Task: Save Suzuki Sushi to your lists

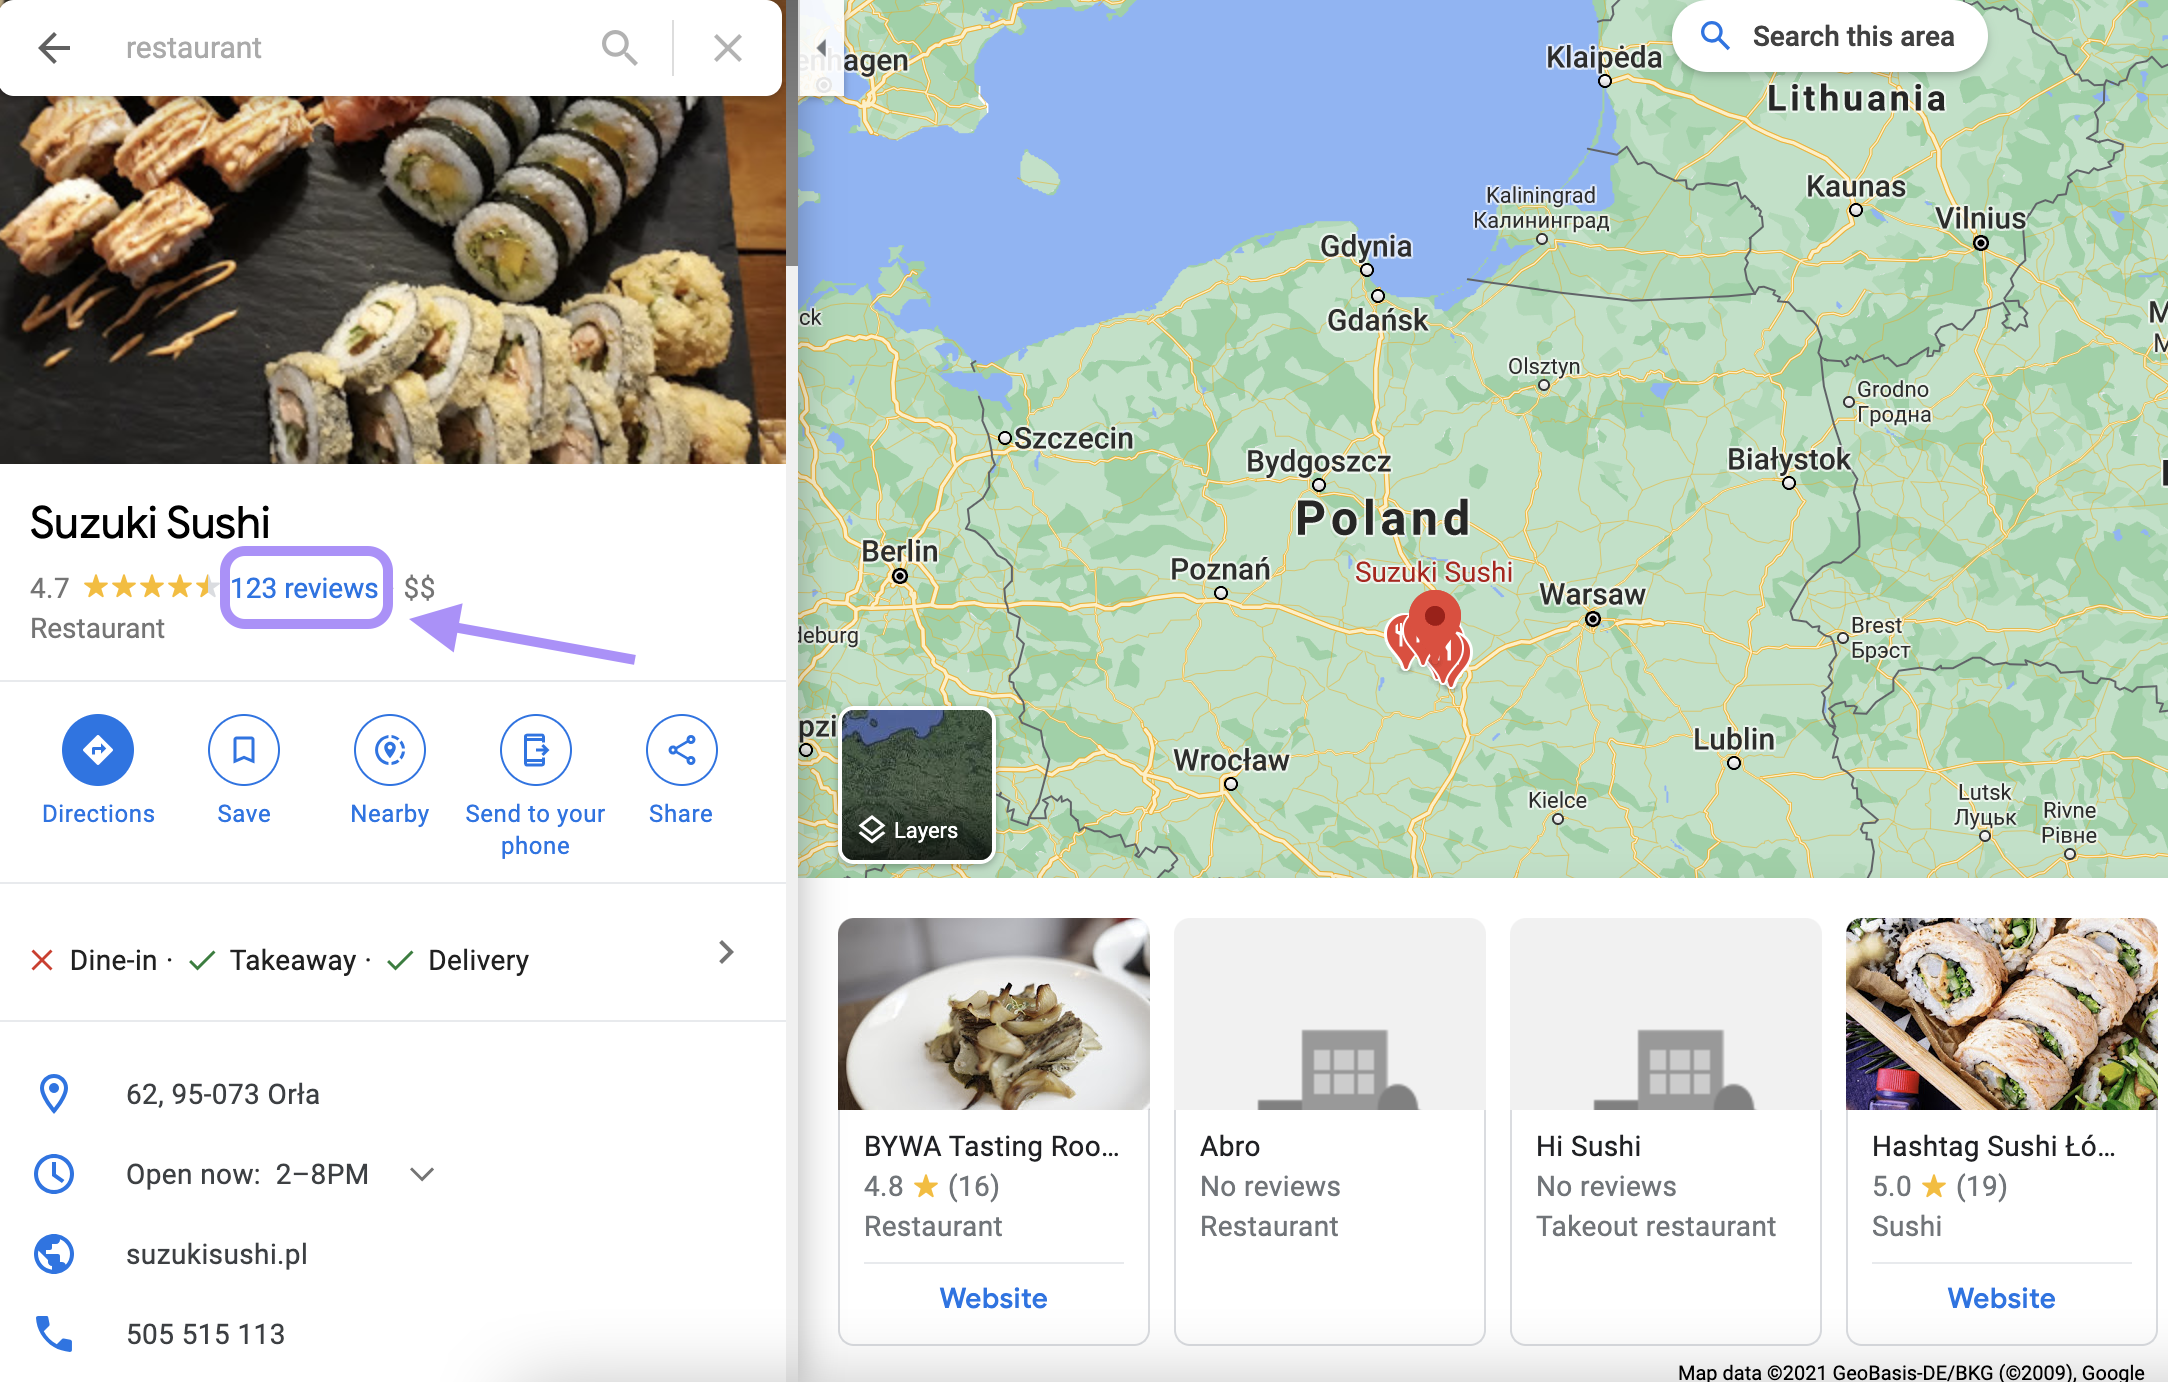Action: [244, 770]
